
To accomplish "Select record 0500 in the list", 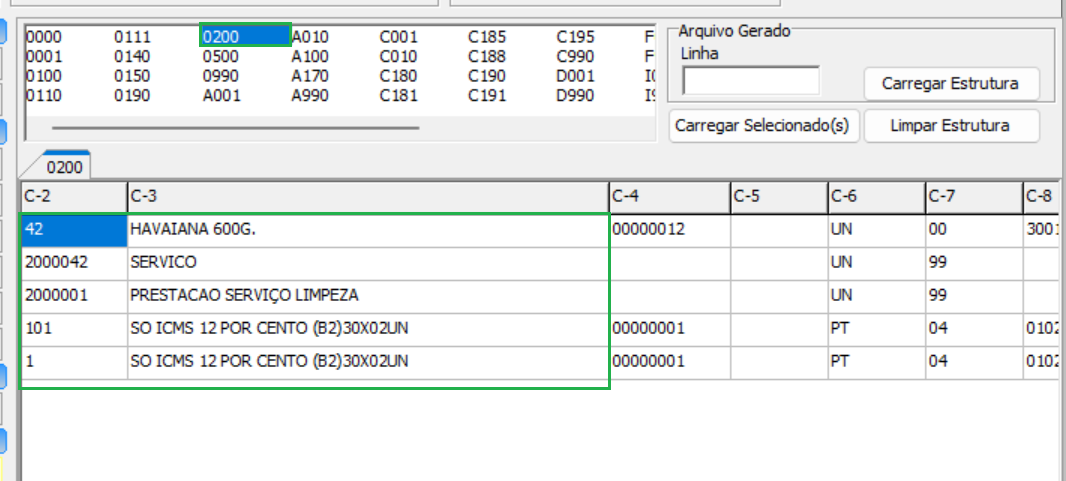I will coord(220,57).
